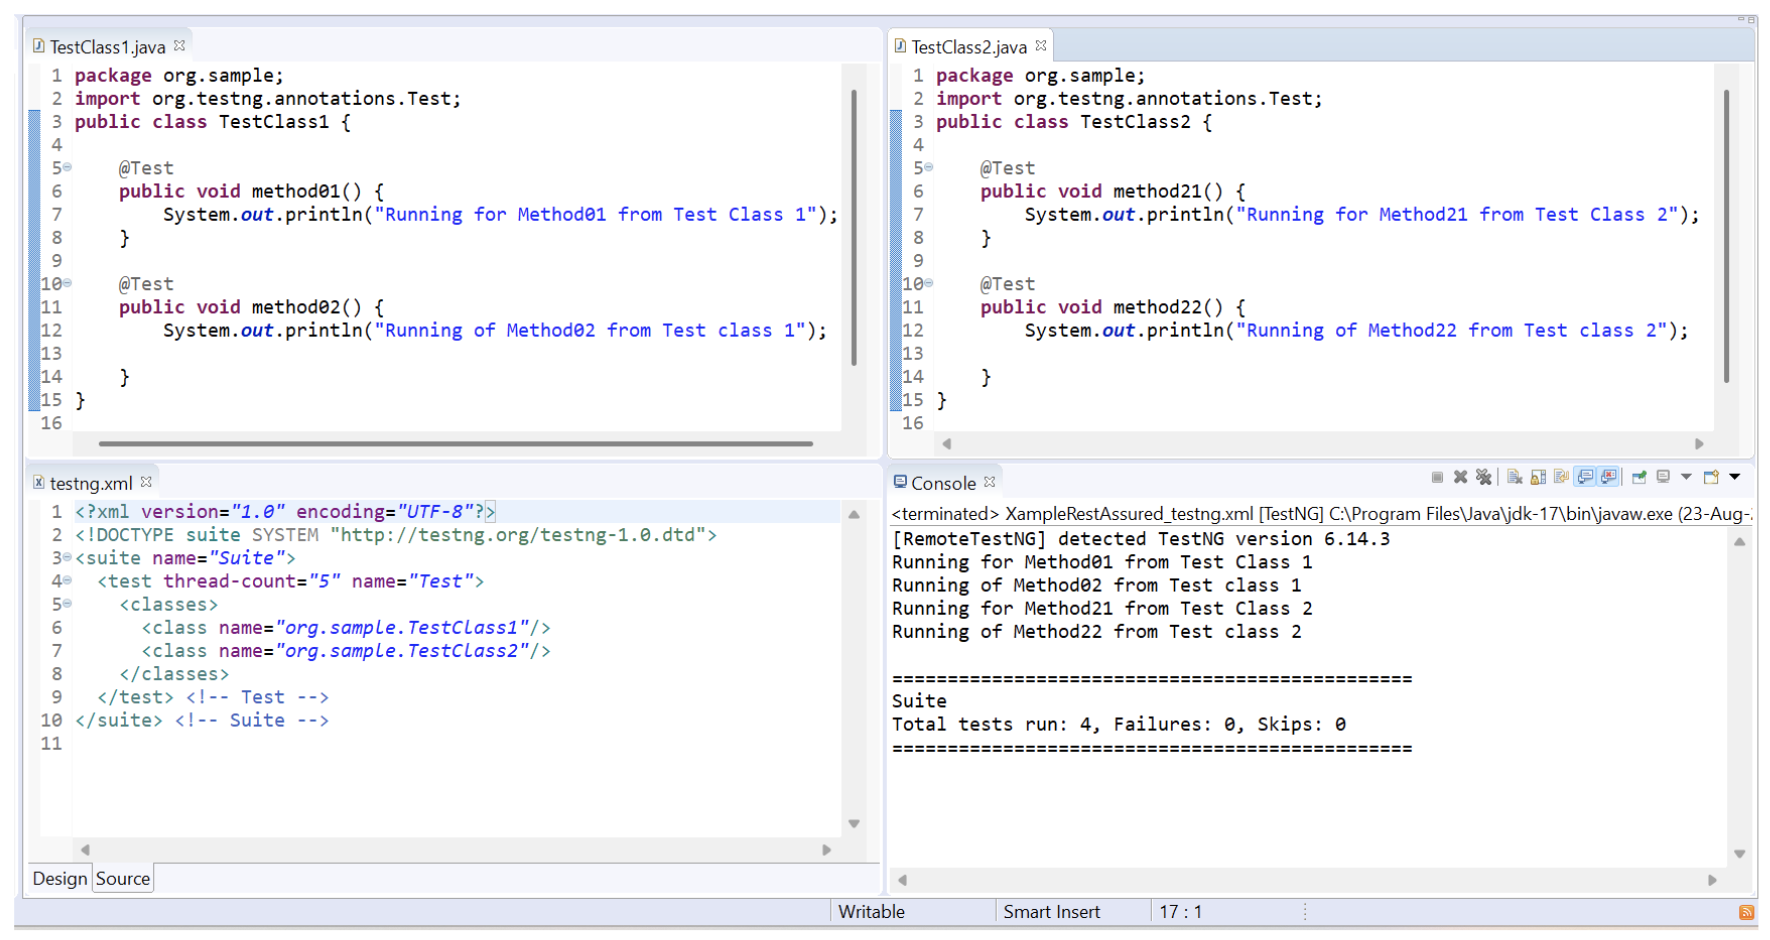Toggle Show Console on Standard Out change
The width and height of the screenshot is (1770, 940).
click(1585, 477)
